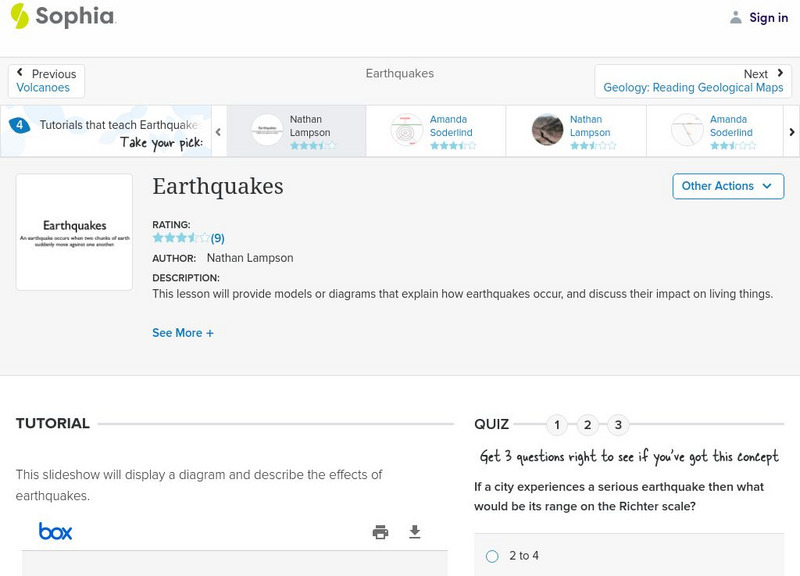Click the star rating under Earthquakes title

click(x=181, y=238)
